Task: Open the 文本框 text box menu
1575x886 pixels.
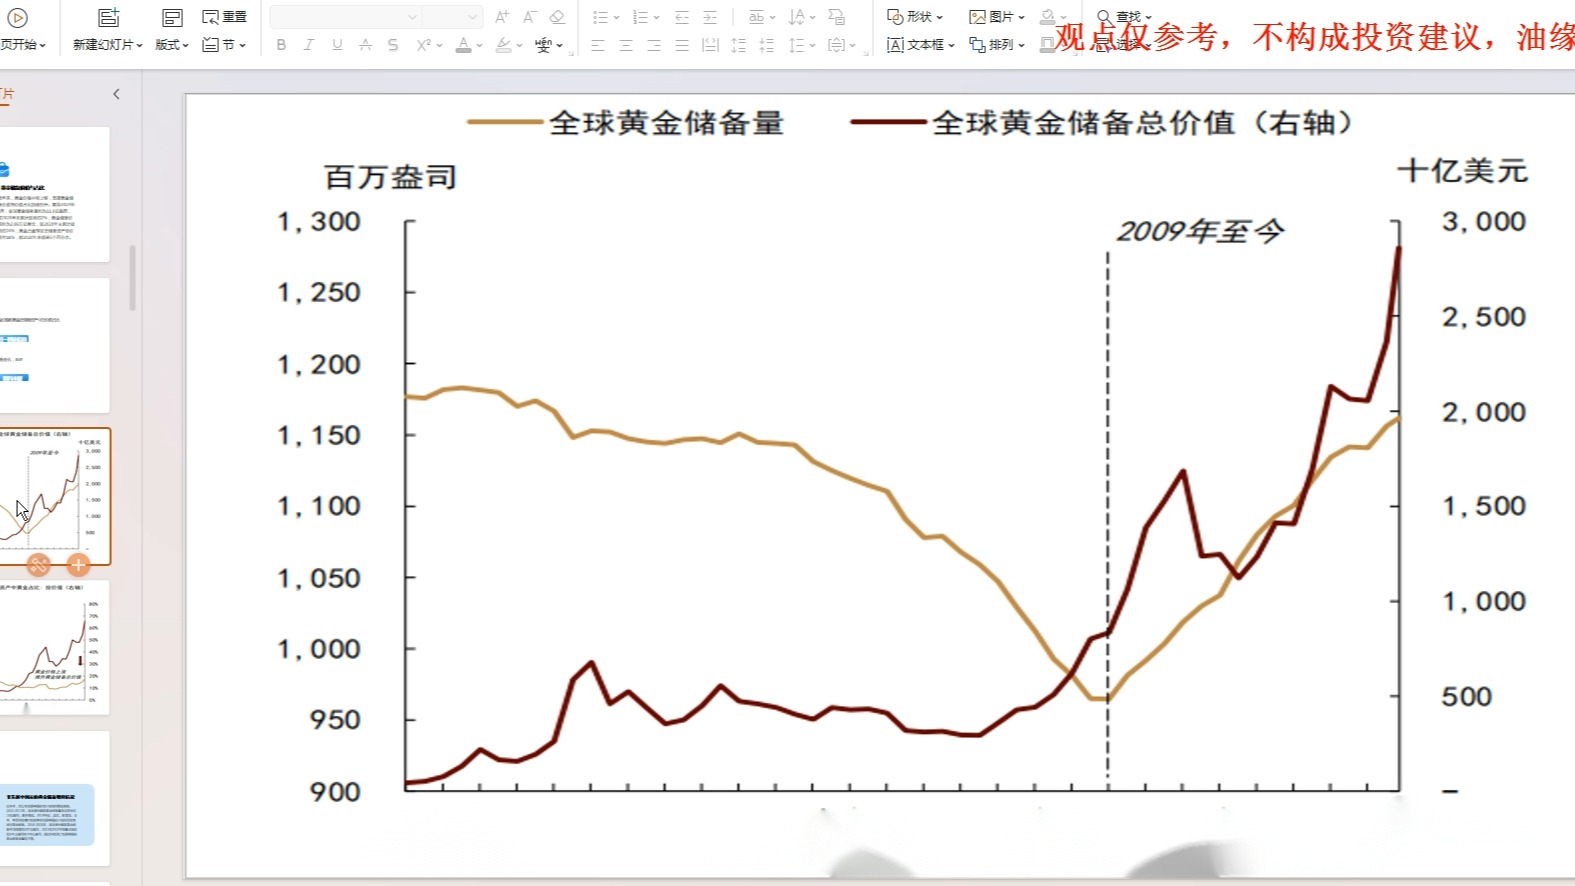Action: pos(921,45)
